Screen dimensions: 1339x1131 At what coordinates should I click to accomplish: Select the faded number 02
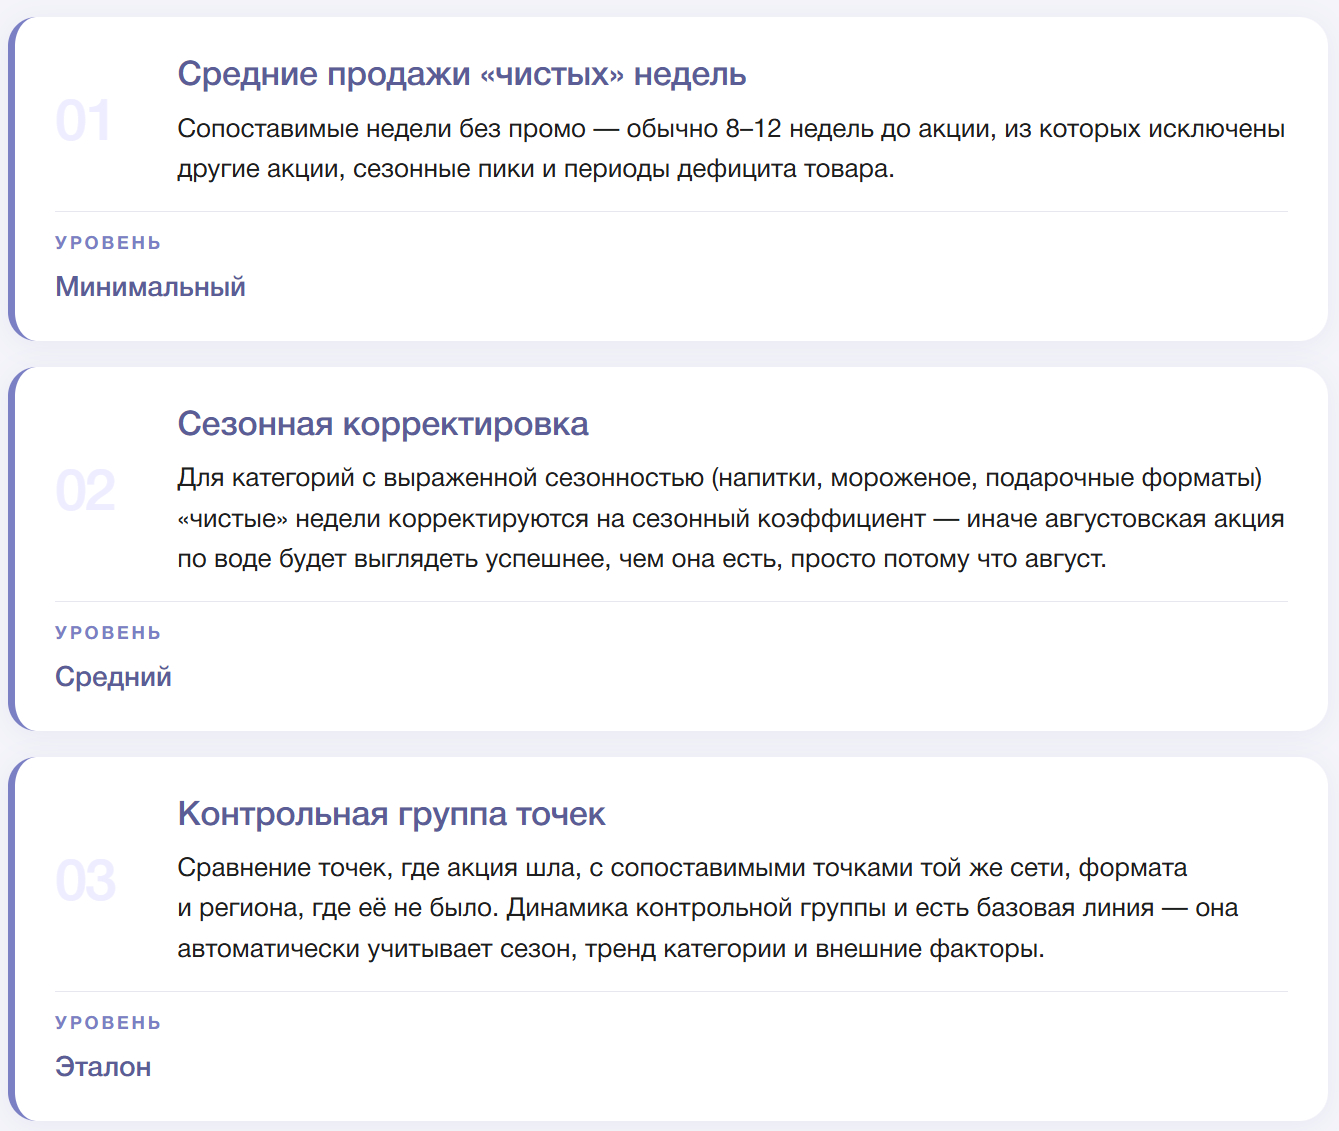[85, 491]
